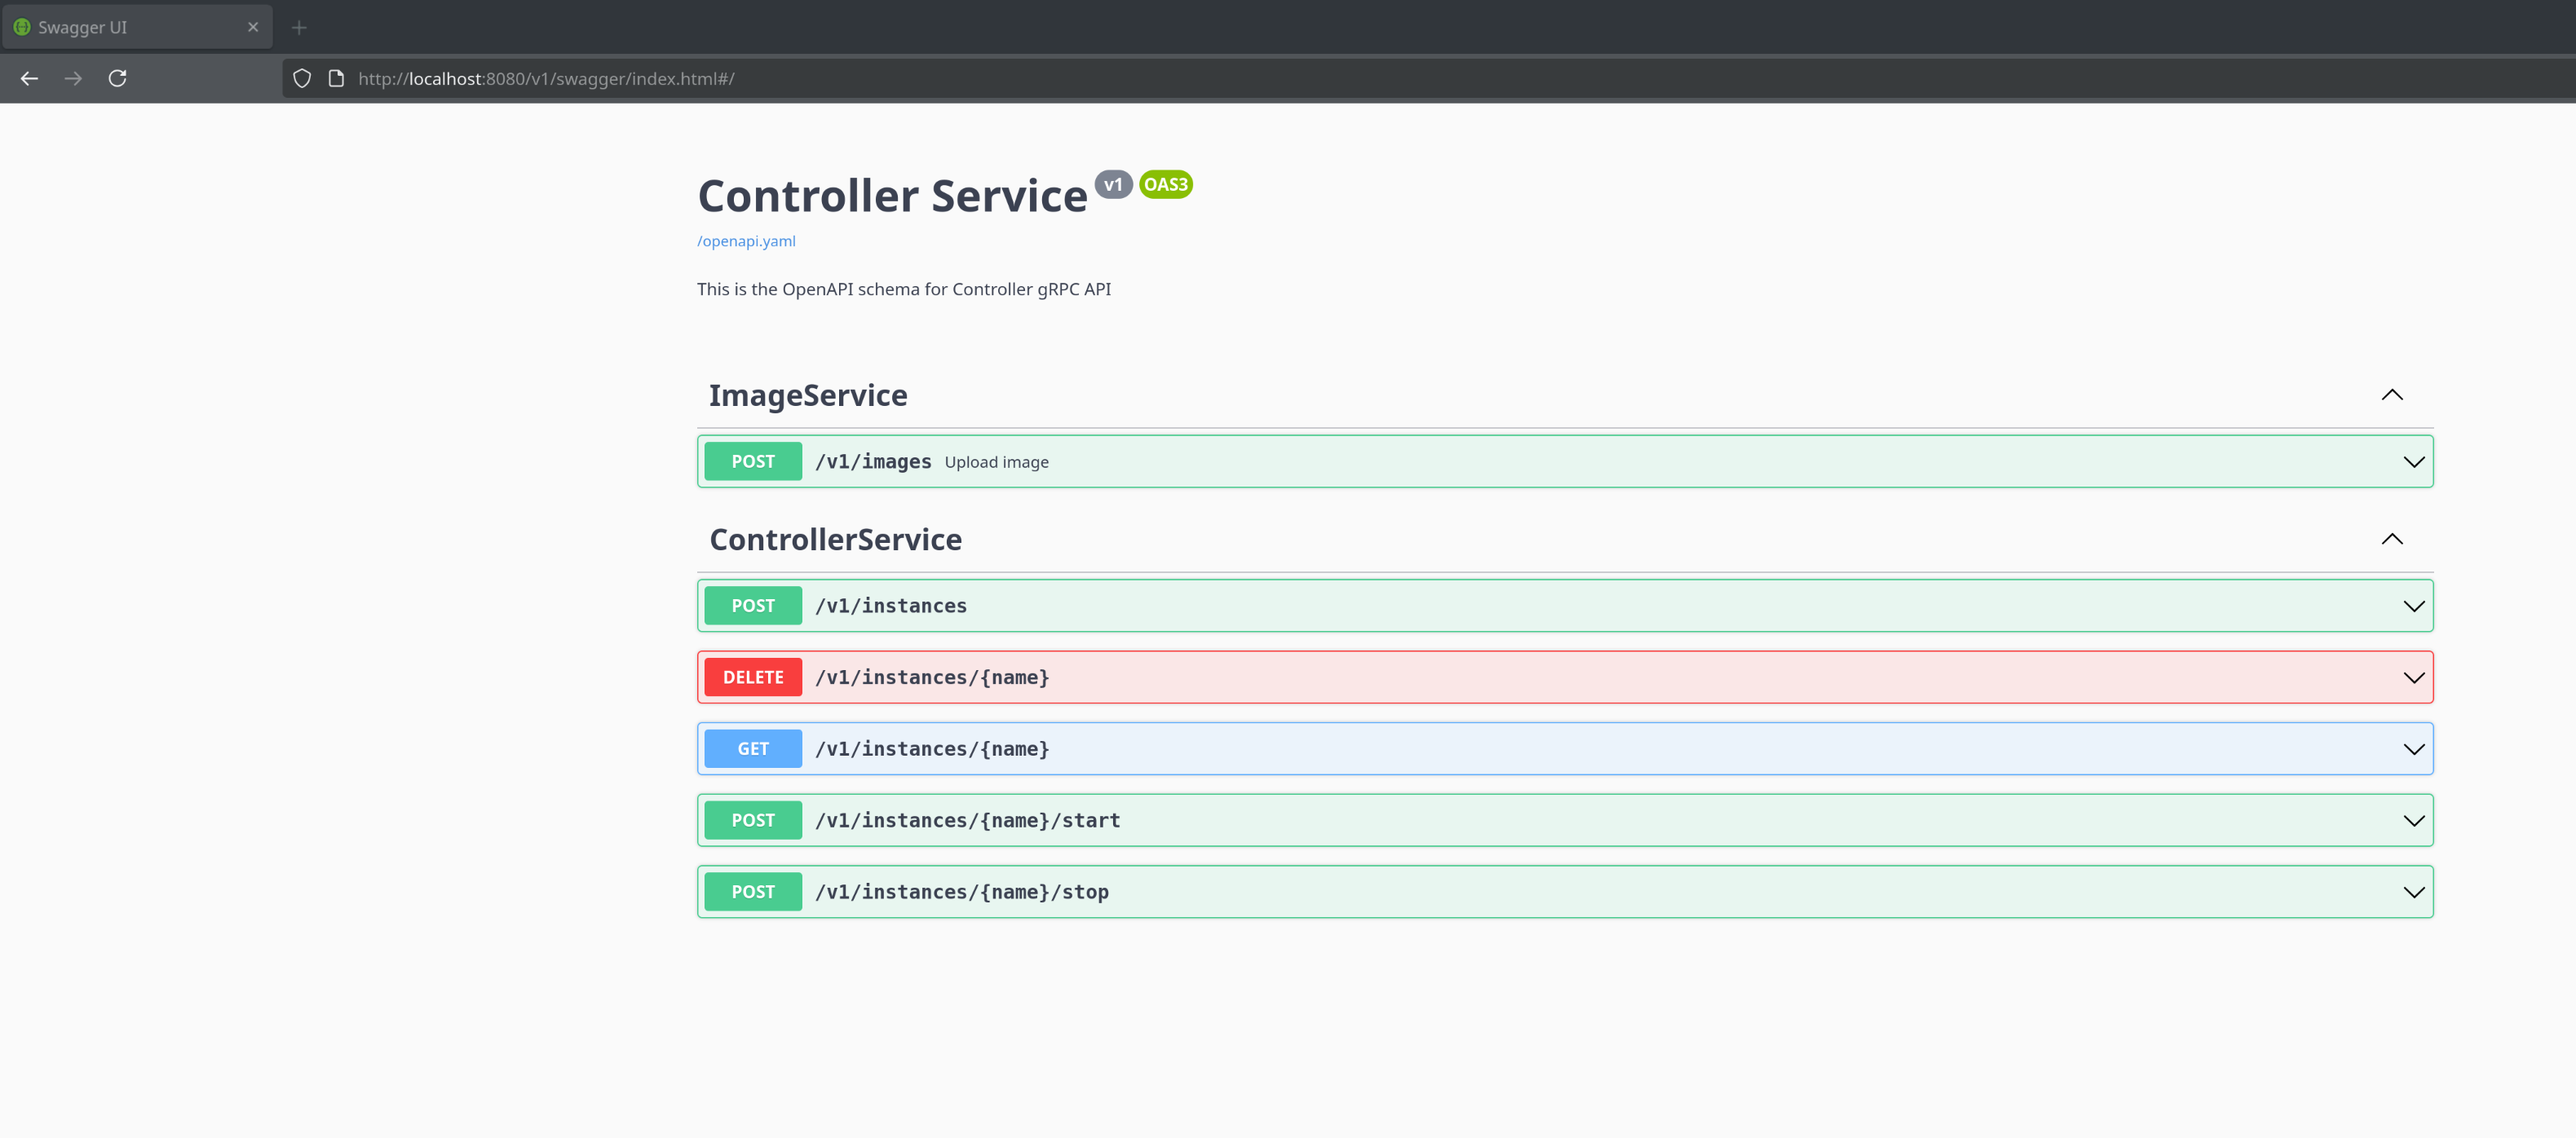Screen dimensions: 2576x1138
Task: Click the OAS3 green badge
Action: coord(1166,184)
